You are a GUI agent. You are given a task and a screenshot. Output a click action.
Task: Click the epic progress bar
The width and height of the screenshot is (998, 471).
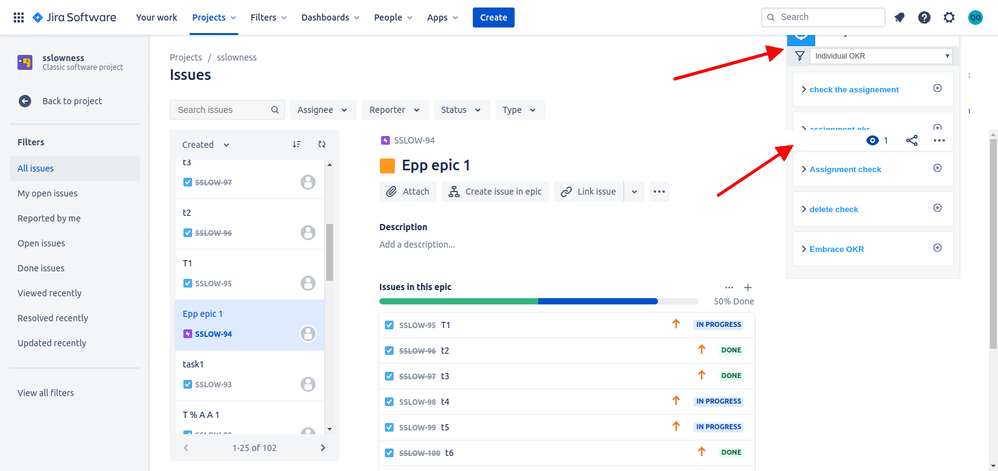click(x=538, y=301)
